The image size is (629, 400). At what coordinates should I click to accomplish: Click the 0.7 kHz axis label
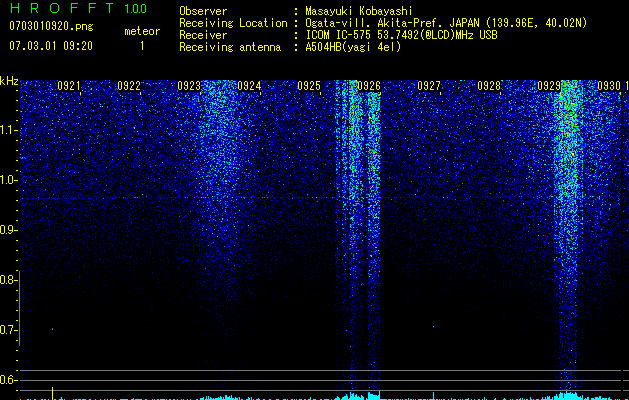tap(8, 330)
